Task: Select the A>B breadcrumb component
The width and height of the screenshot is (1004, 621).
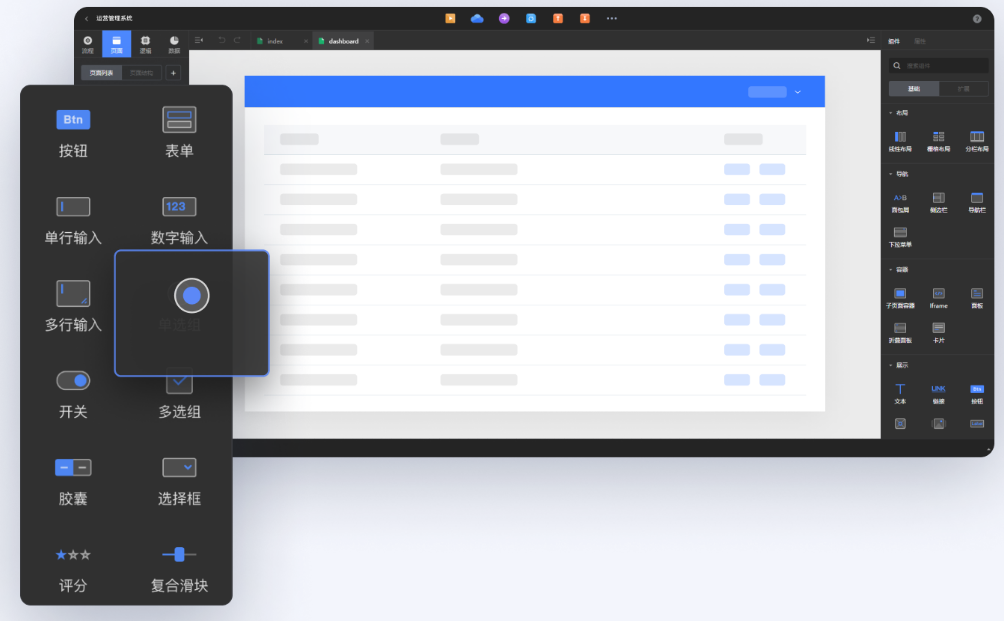Action: (900, 203)
